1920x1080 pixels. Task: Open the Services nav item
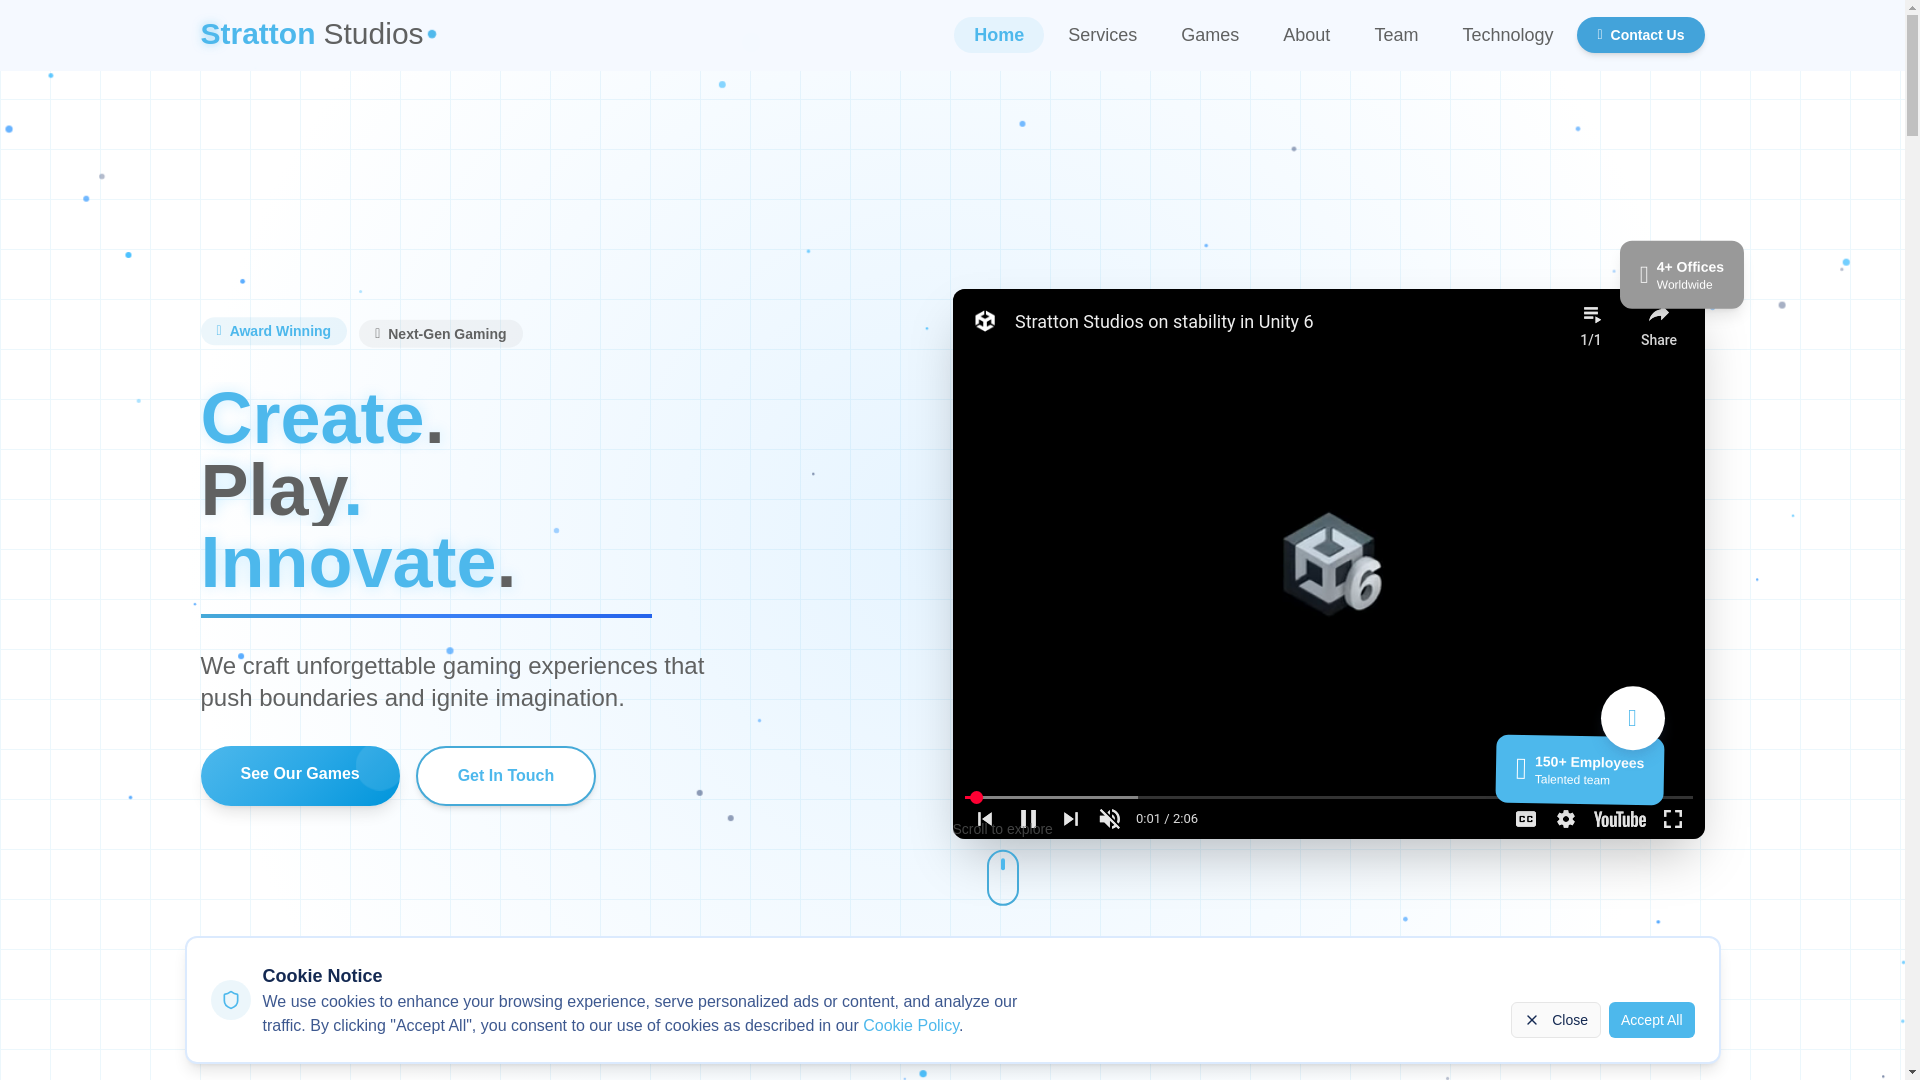click(1102, 35)
